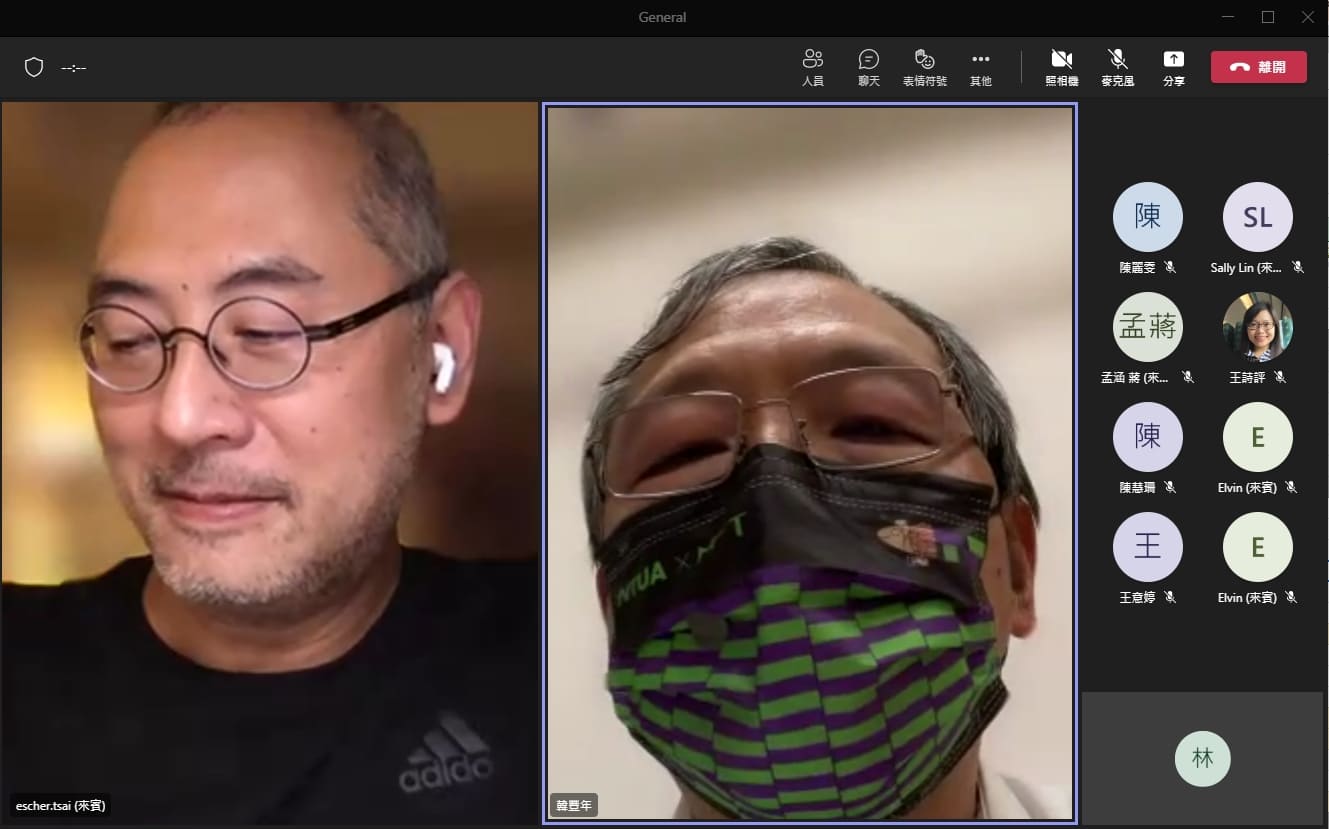Expand the More (其他) options menu
This screenshot has width=1329, height=829.
point(980,67)
